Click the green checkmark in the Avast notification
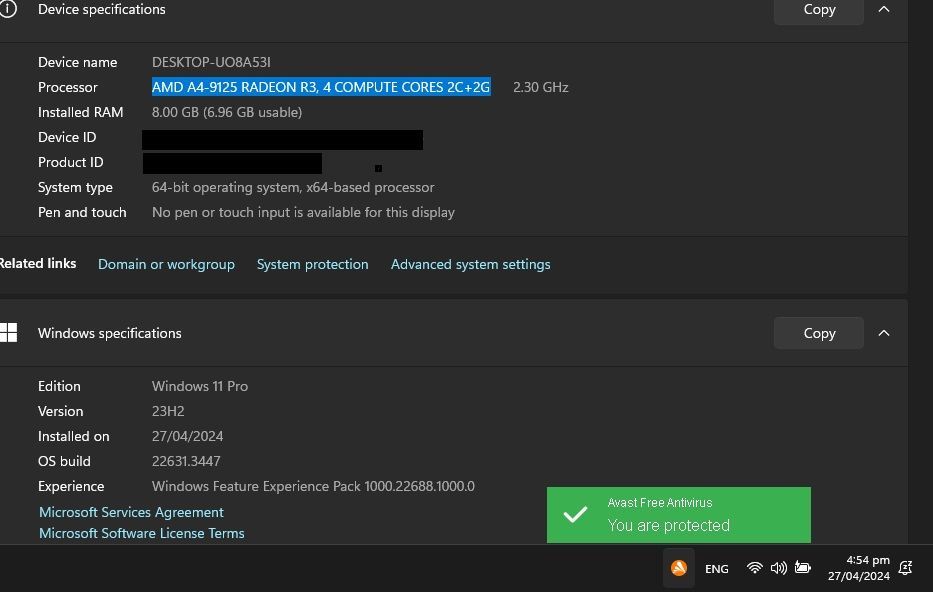The height and width of the screenshot is (592, 933). click(575, 514)
